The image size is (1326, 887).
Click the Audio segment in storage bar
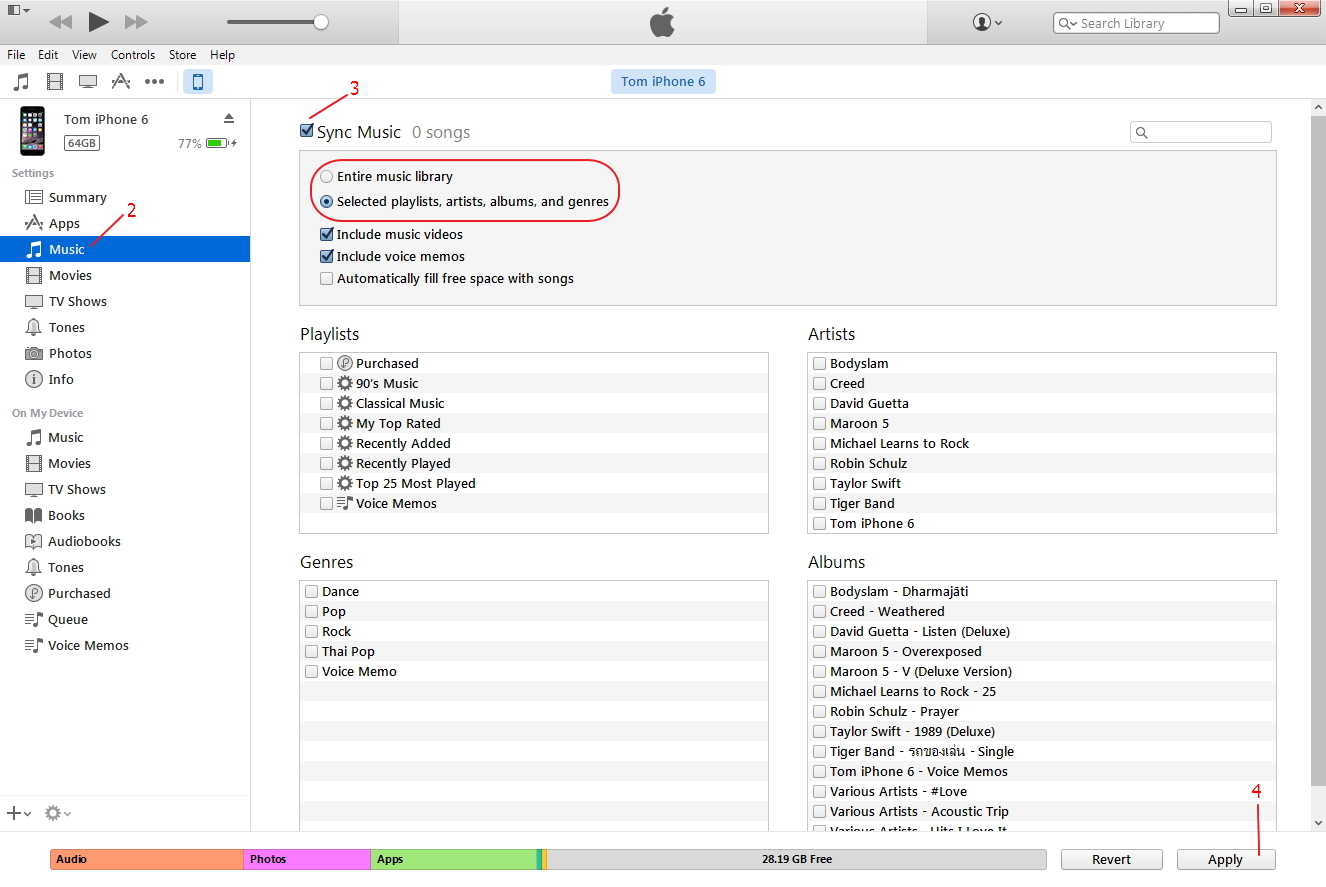coord(147,859)
